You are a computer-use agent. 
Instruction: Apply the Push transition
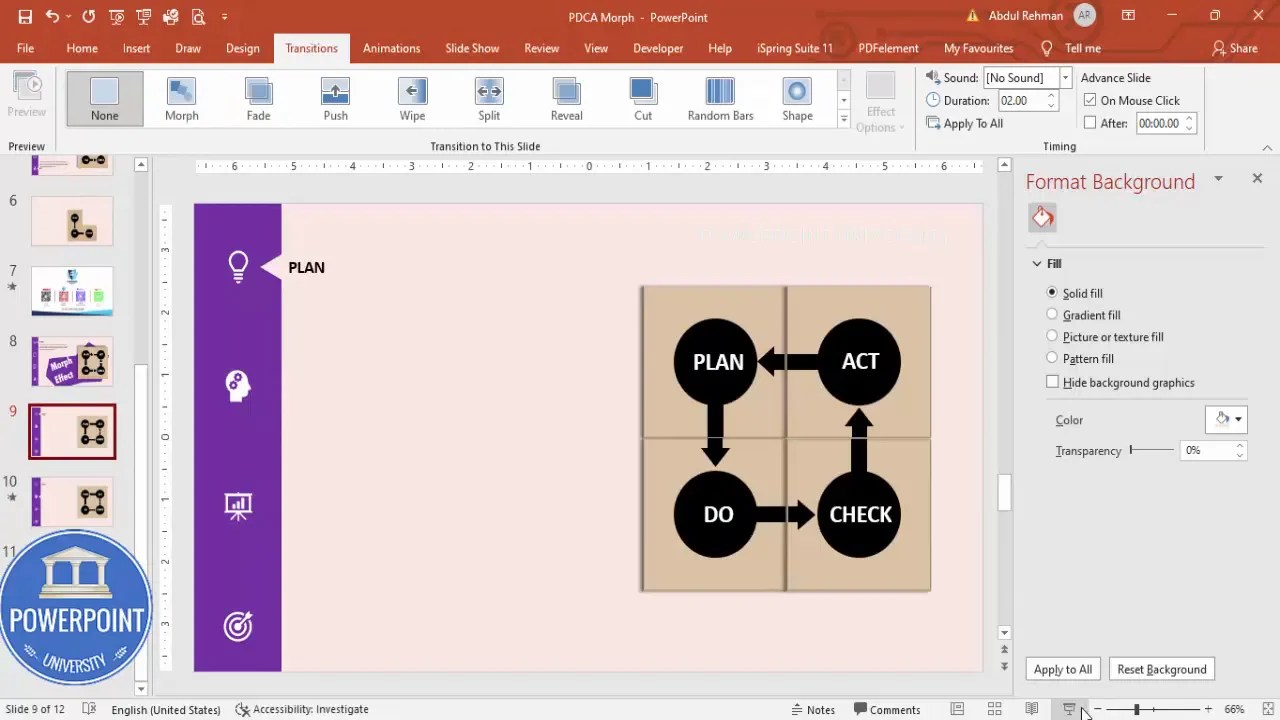(x=335, y=99)
